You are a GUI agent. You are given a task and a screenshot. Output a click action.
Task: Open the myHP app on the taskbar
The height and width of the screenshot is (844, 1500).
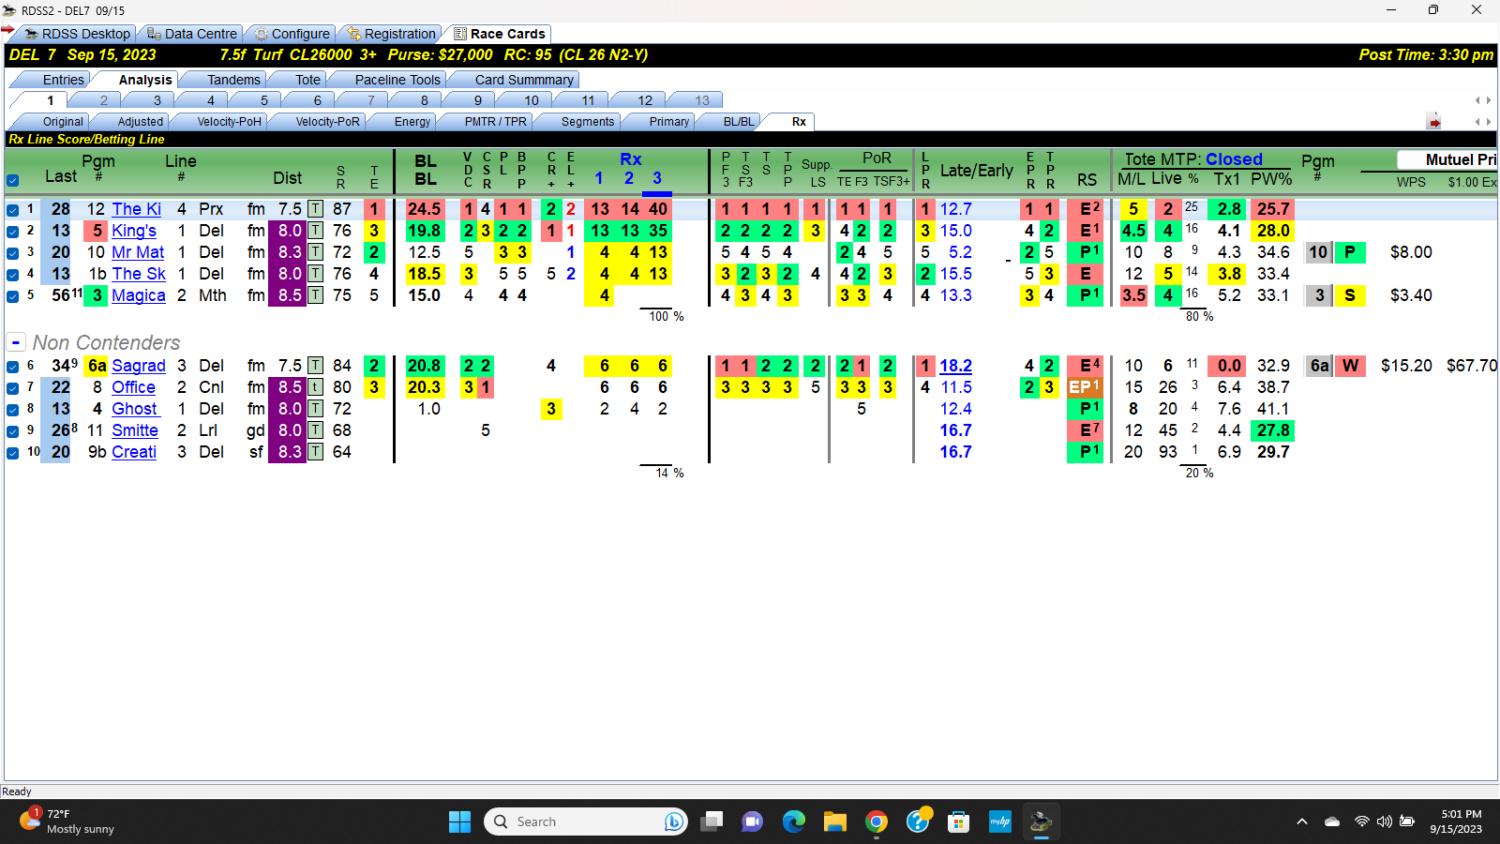pos(1000,822)
